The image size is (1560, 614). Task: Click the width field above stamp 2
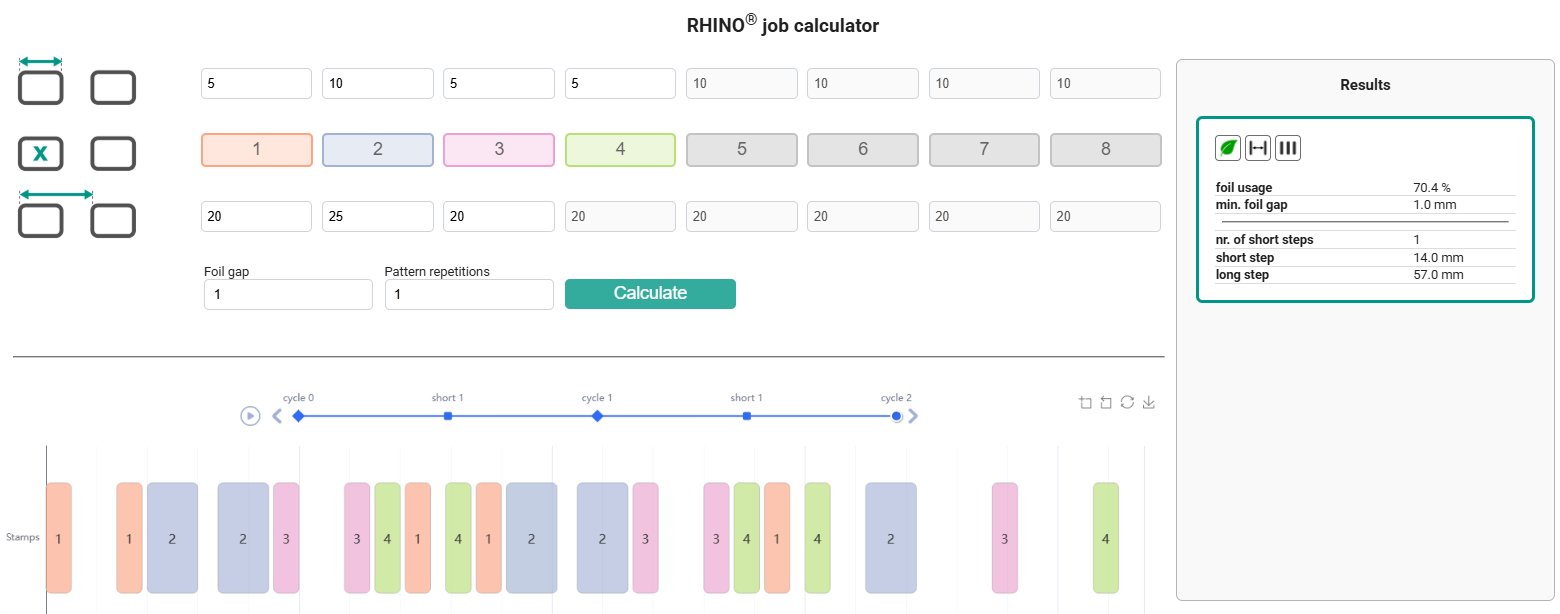point(378,84)
